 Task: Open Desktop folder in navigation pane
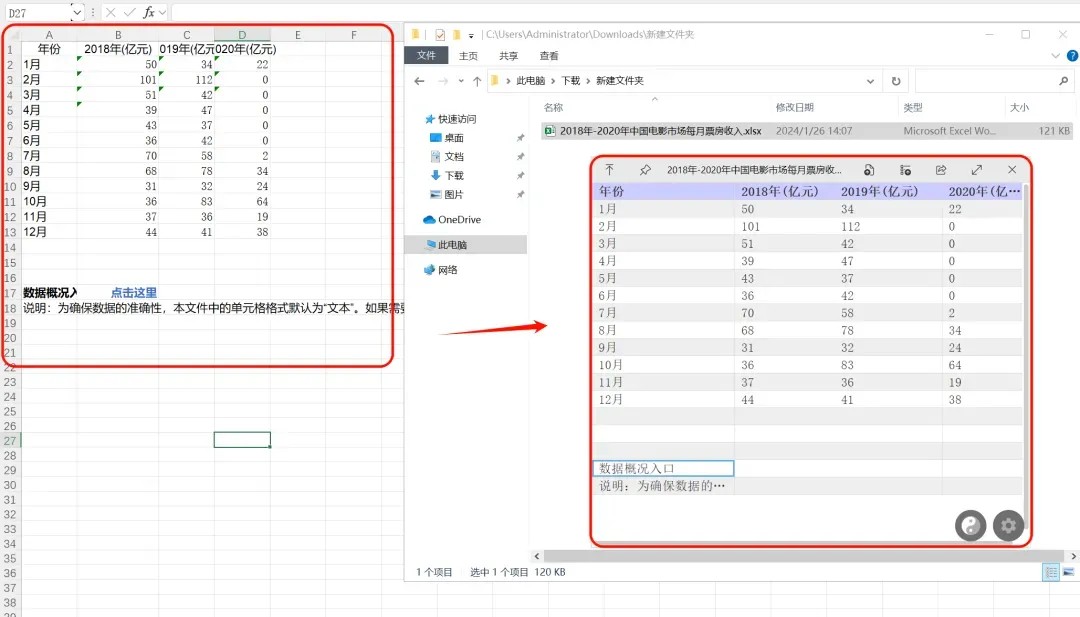[x=446, y=138]
